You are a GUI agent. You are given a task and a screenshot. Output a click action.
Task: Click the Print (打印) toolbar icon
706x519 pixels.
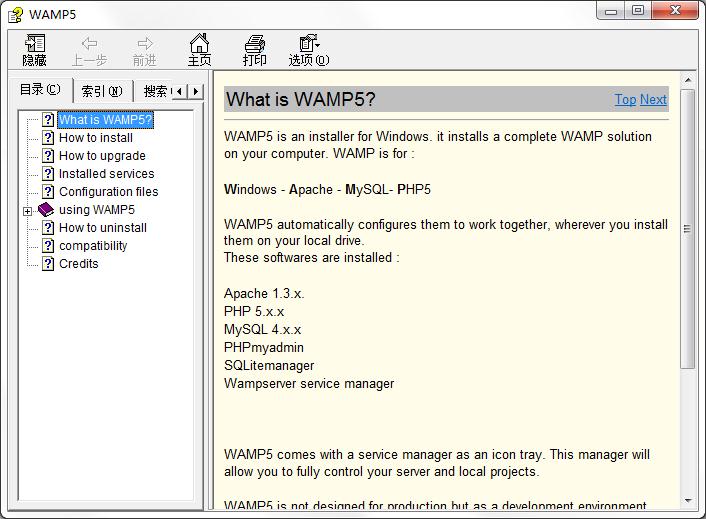tap(255, 49)
